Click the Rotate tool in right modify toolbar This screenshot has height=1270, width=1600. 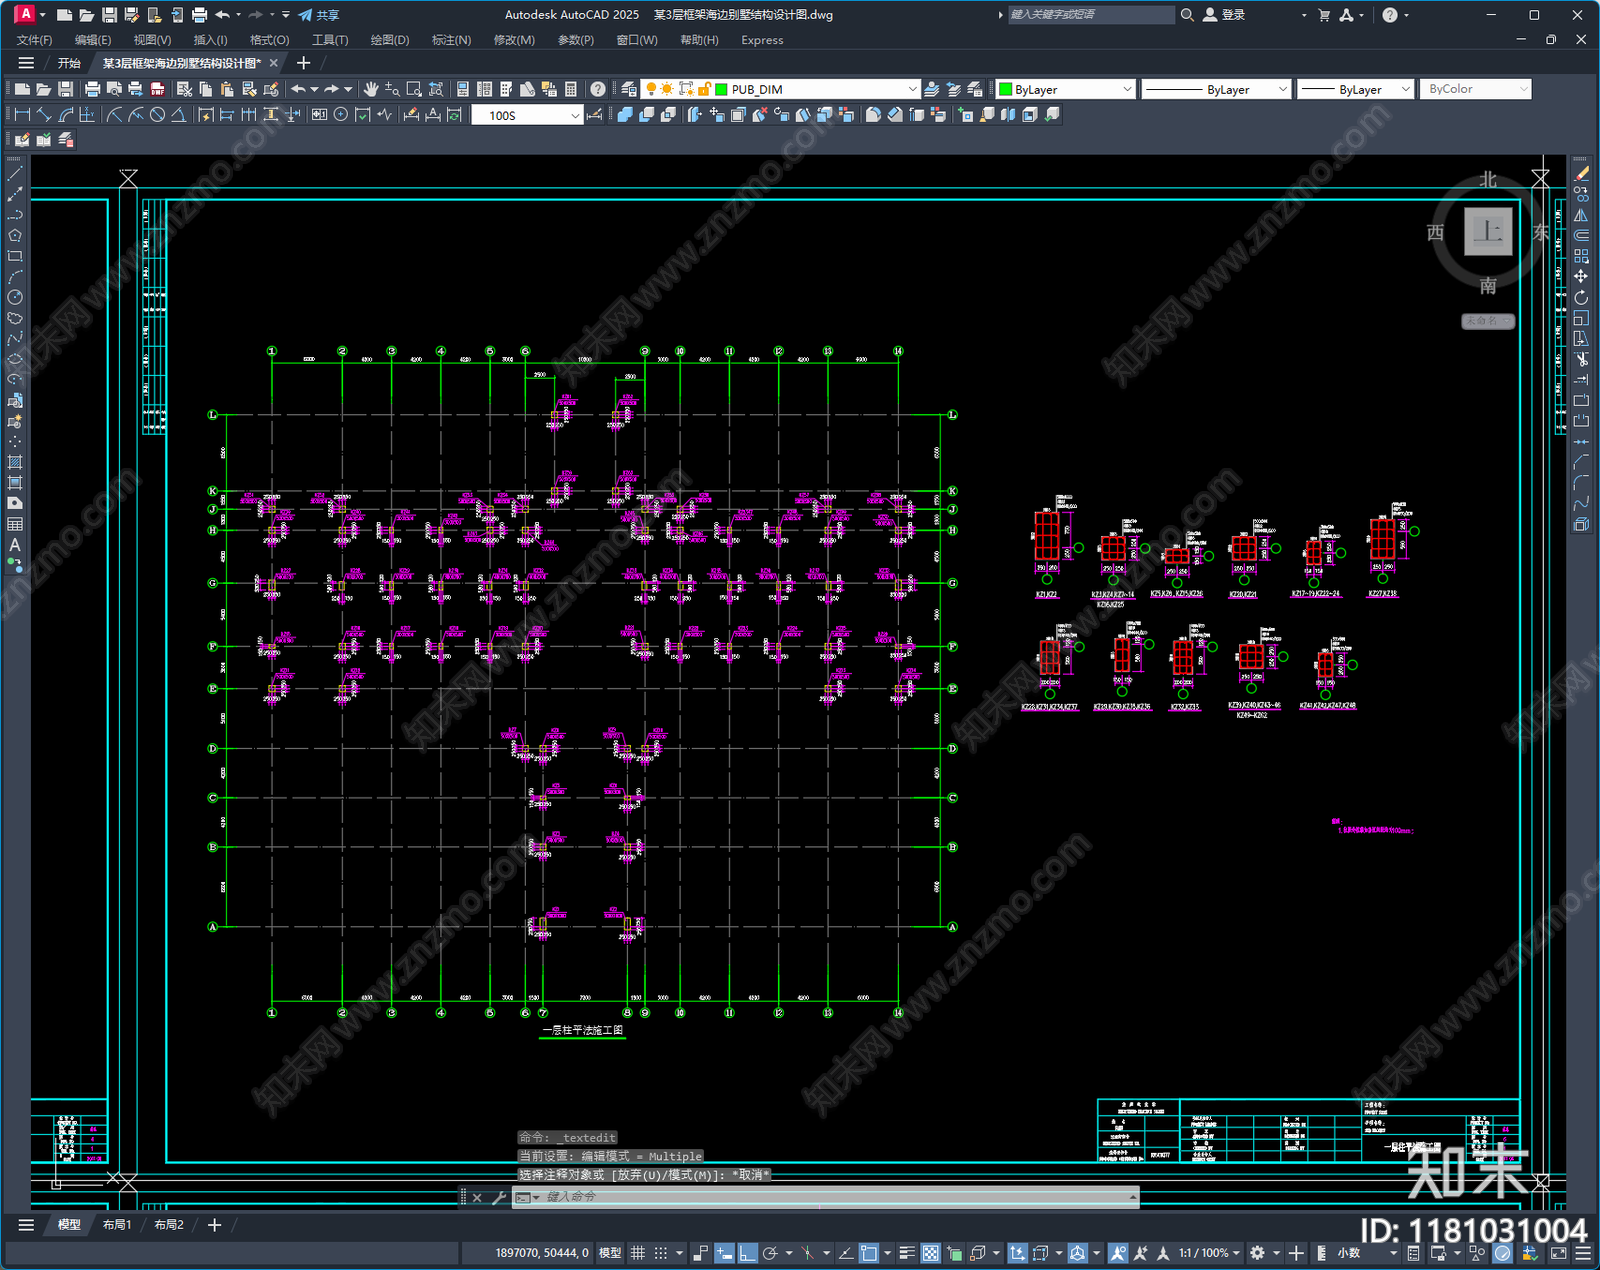(1581, 297)
